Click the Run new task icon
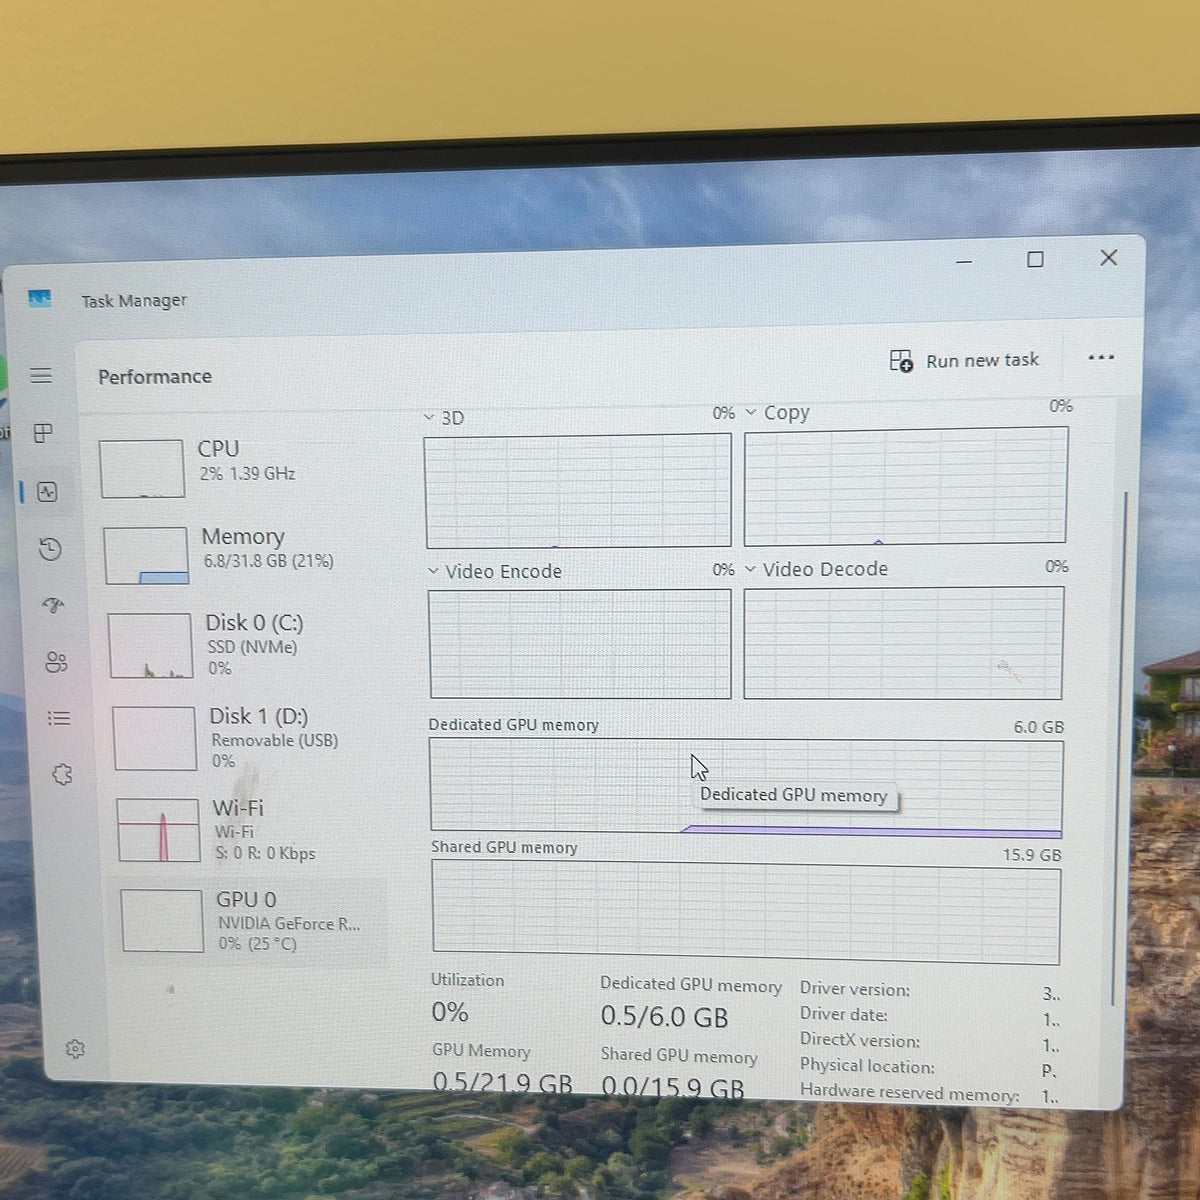Viewport: 1200px width, 1200px height. coord(901,361)
